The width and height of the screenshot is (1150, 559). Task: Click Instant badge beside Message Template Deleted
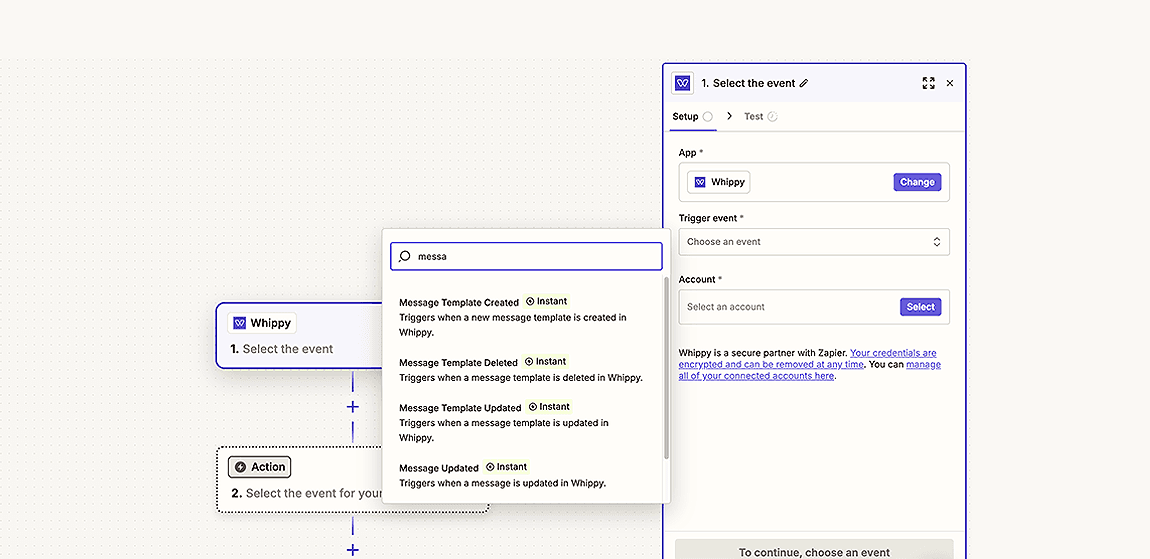546,362
